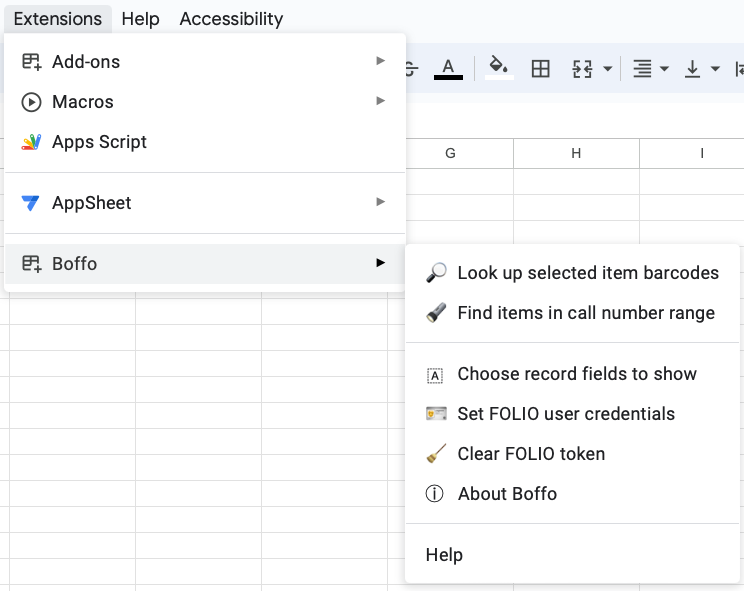Click the merge cells icon

582,69
